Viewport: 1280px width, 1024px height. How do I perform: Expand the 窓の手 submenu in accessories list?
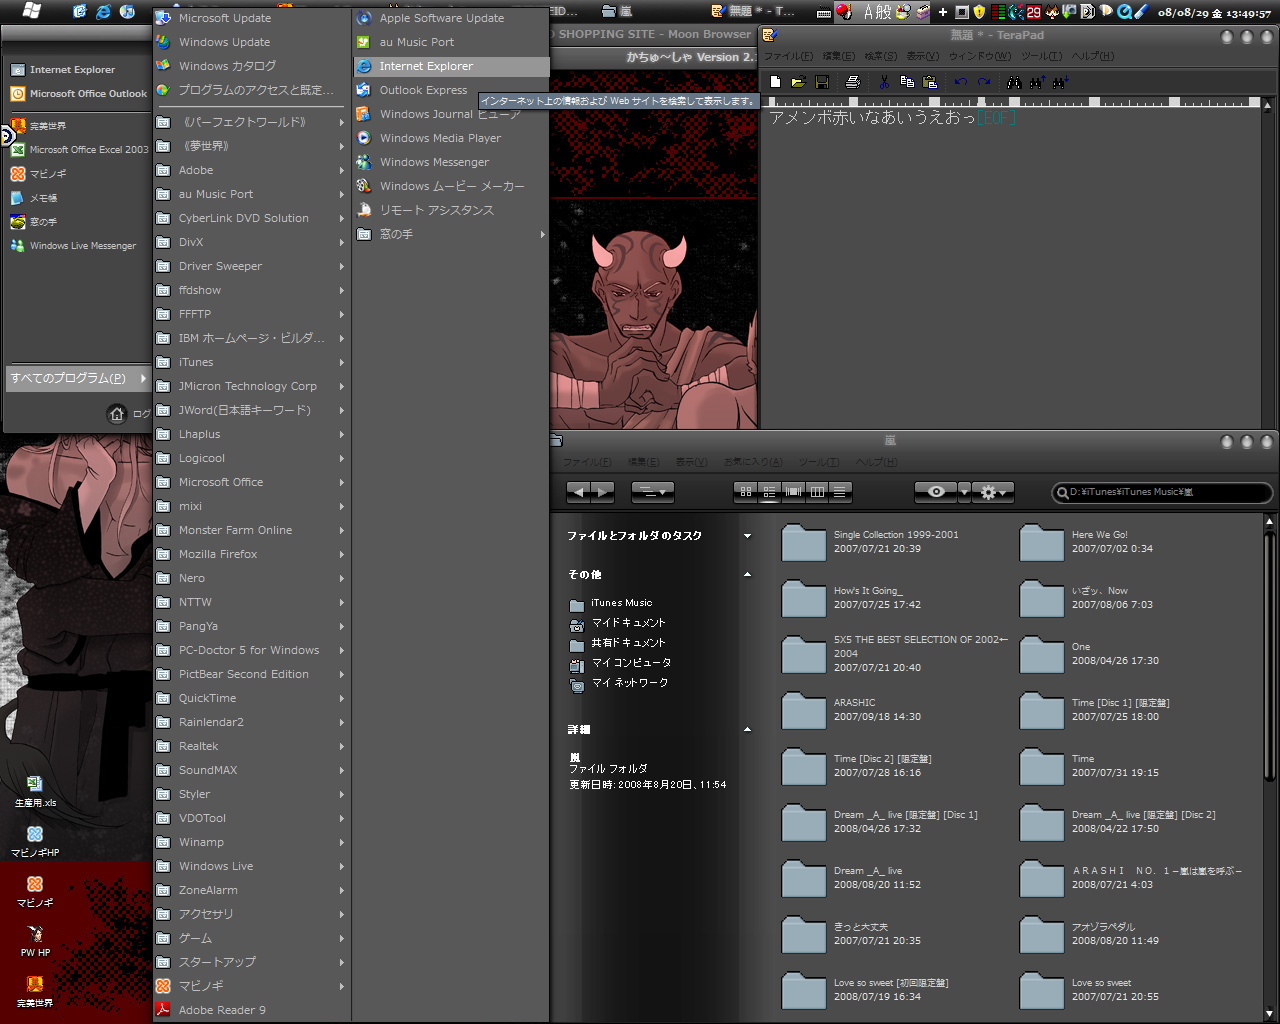(451, 234)
